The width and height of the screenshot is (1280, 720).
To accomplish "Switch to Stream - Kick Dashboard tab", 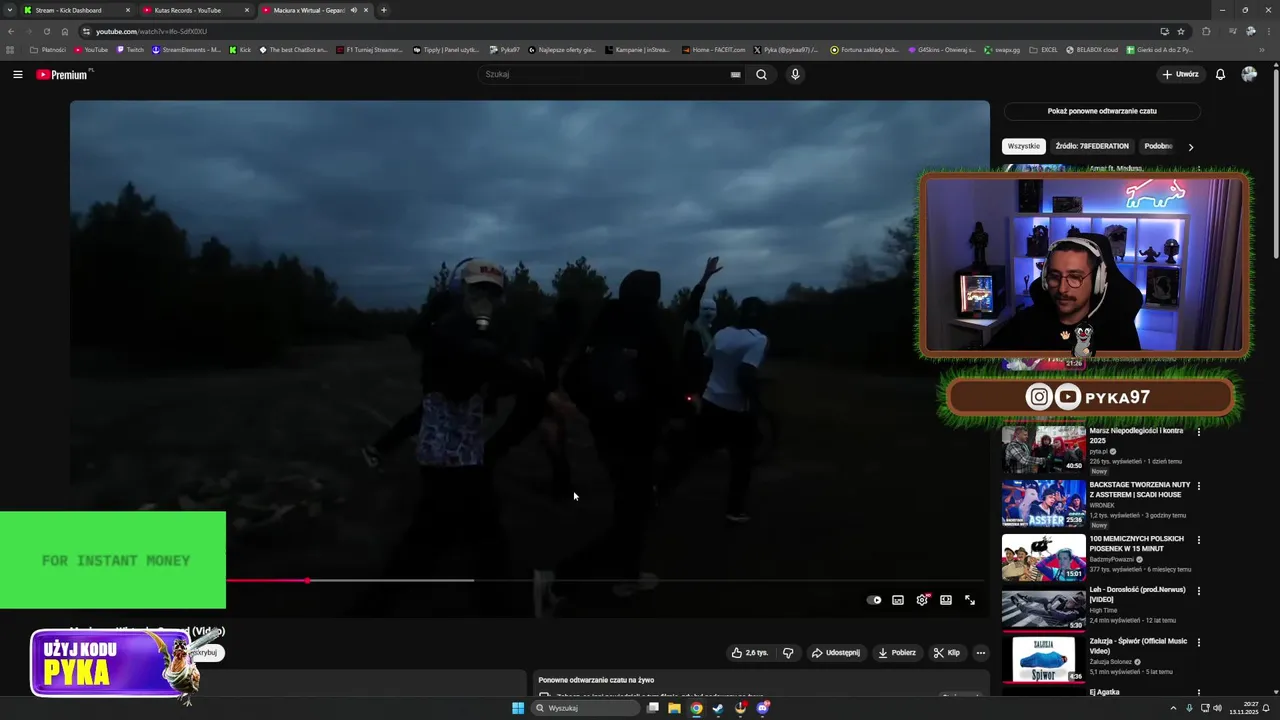I will [x=75, y=10].
